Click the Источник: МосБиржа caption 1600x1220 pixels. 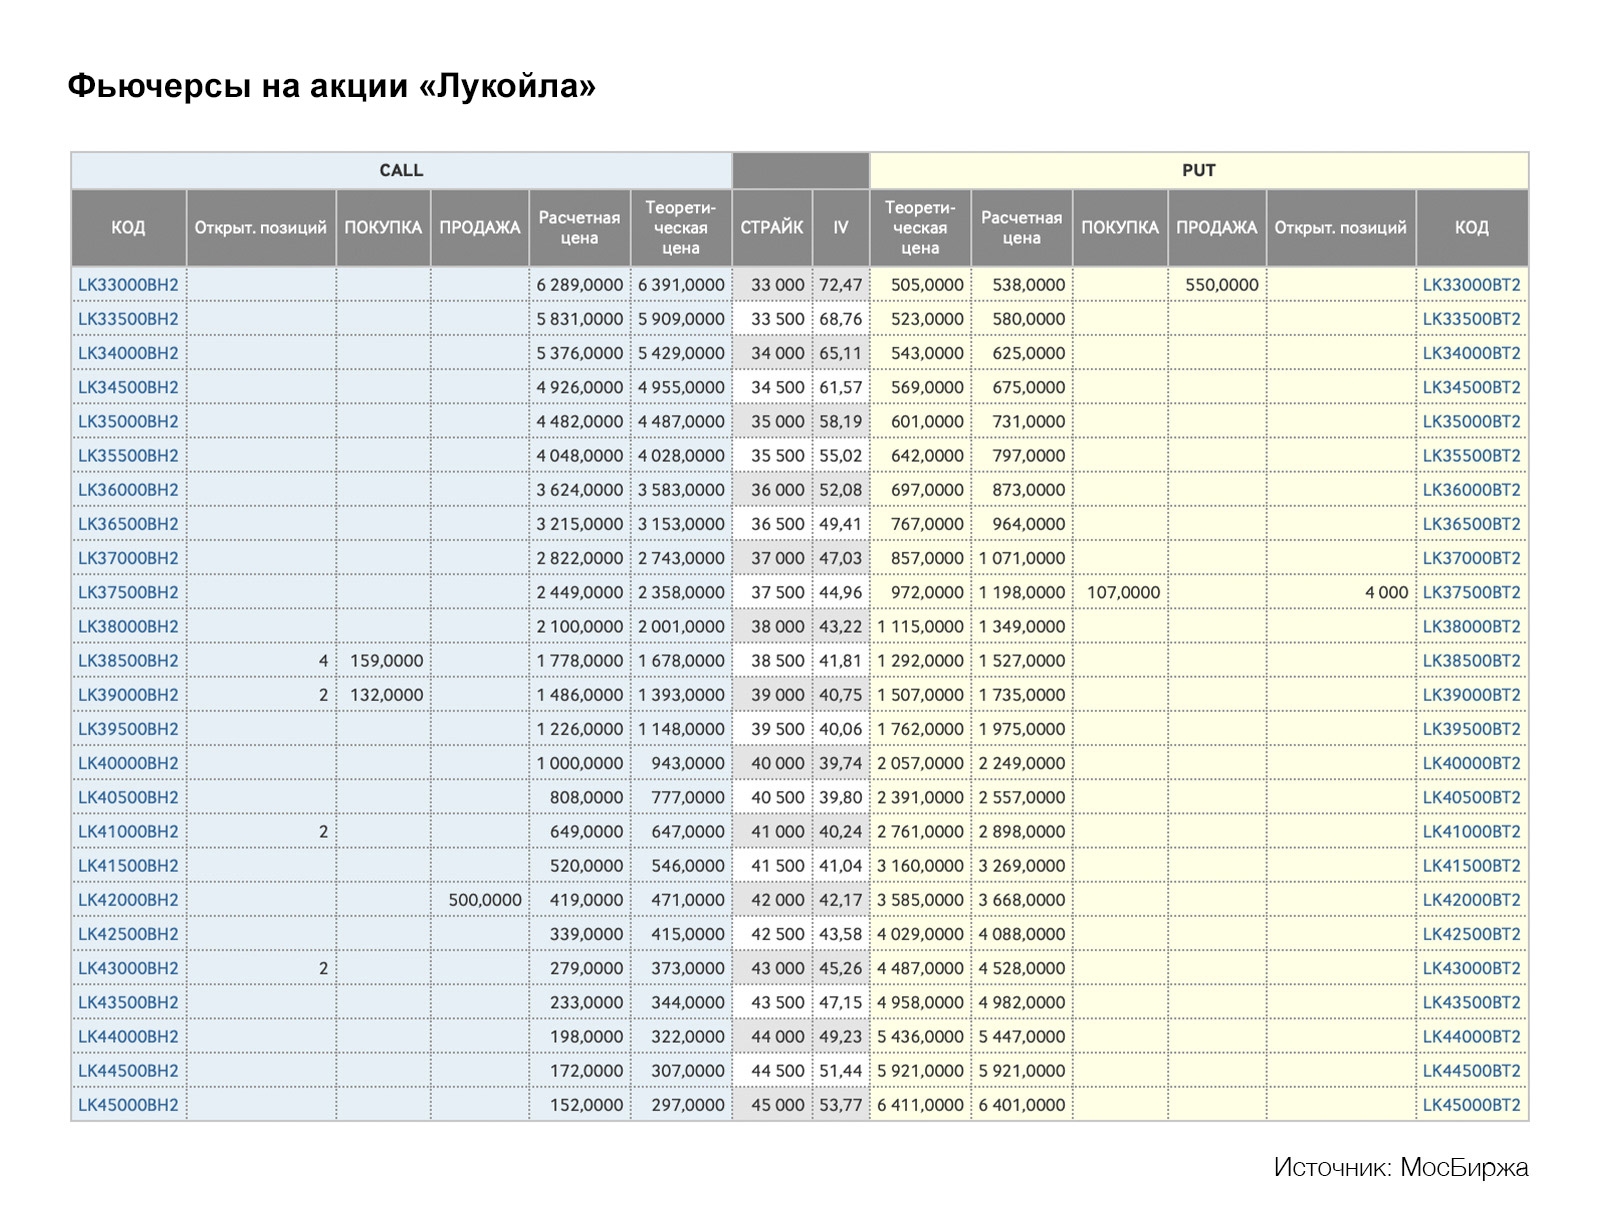click(x=1401, y=1167)
